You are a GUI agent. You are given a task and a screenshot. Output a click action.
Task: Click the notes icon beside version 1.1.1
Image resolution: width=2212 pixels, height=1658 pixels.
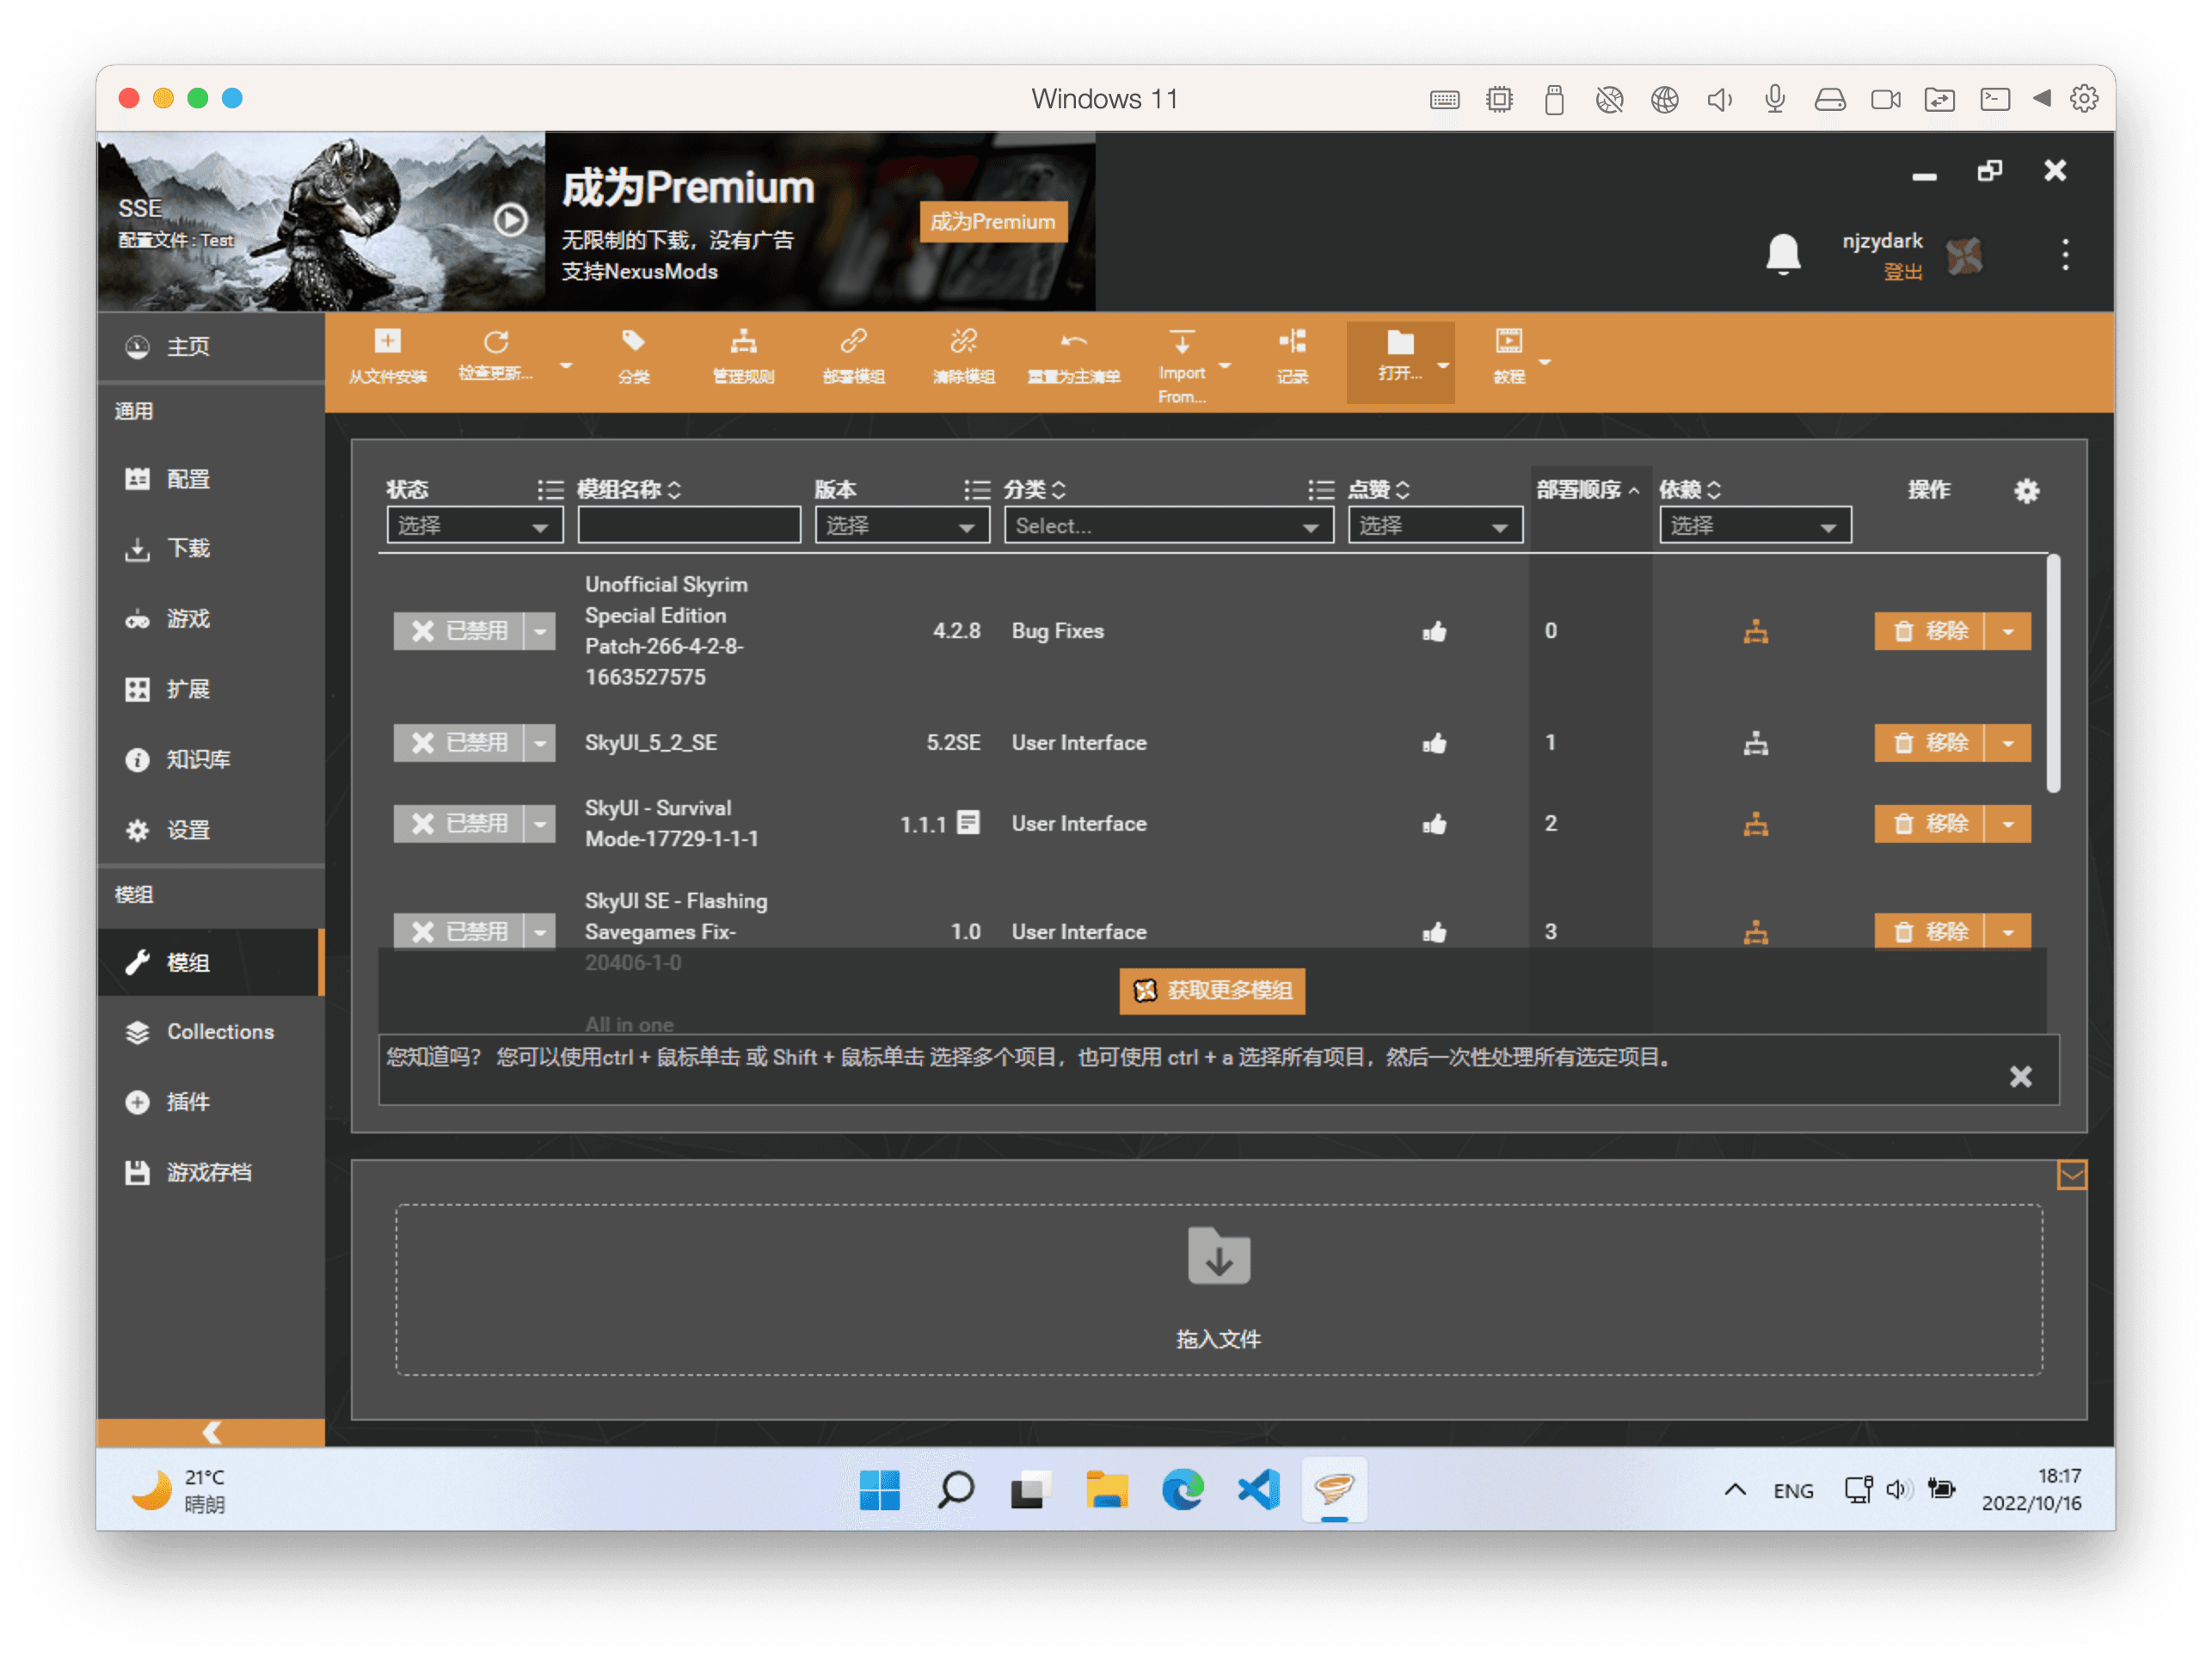click(x=968, y=823)
